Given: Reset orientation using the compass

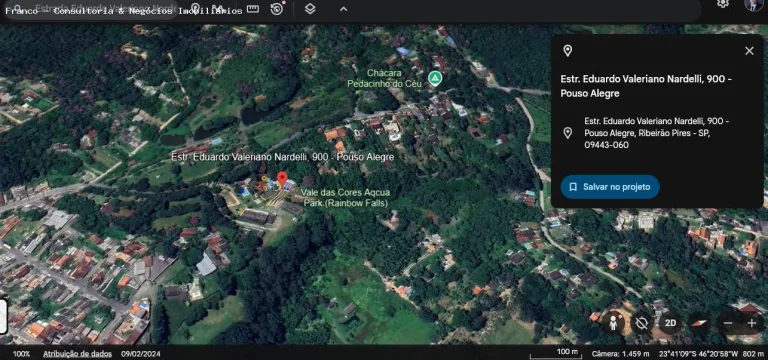Looking at the screenshot, I should coord(699,323).
